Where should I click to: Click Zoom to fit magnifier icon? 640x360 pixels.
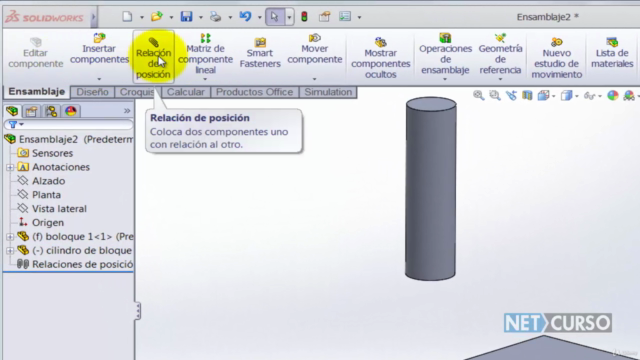[x=478, y=96]
